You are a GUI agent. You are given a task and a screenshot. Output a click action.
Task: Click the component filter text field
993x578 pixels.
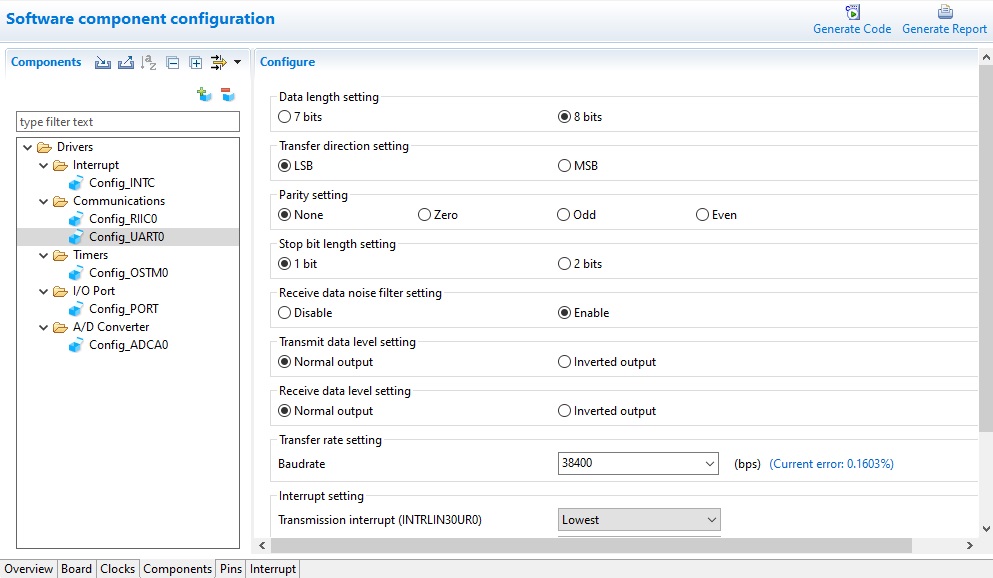point(128,122)
